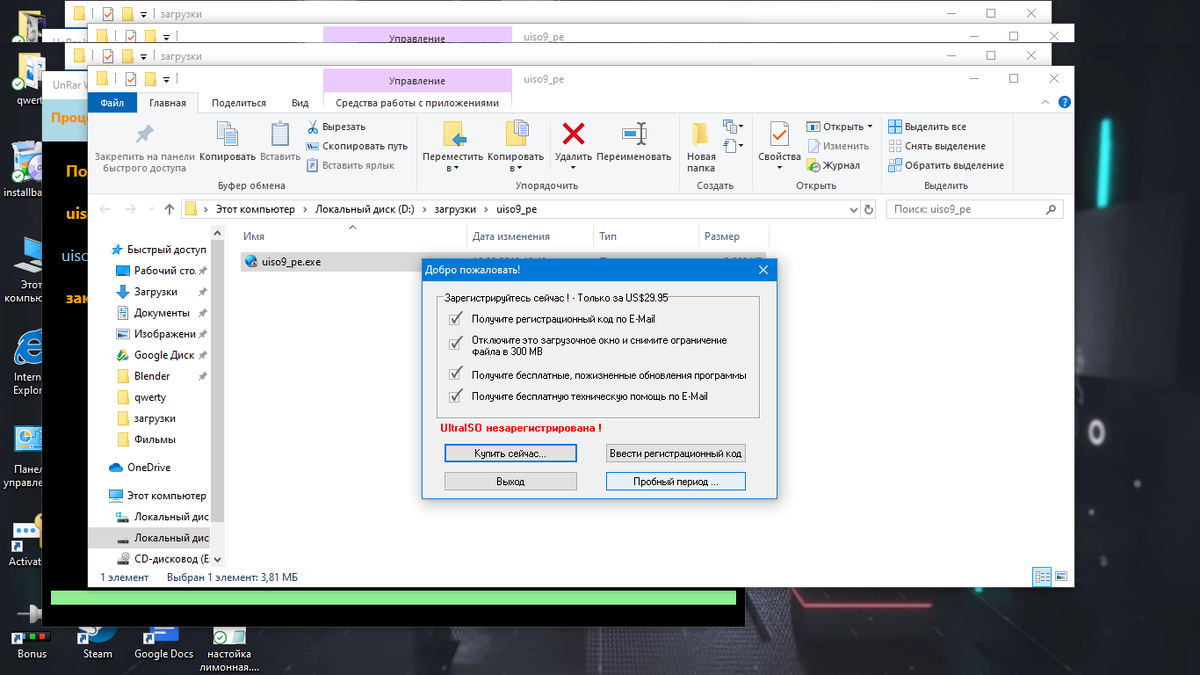Click Выделить все in ribbon

[927, 127]
